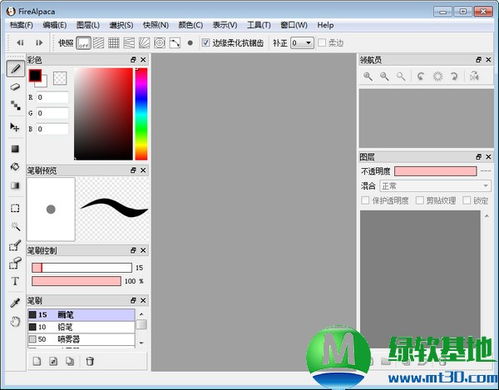Adjust the layer opacity slider
499x390 pixels.
pos(435,171)
